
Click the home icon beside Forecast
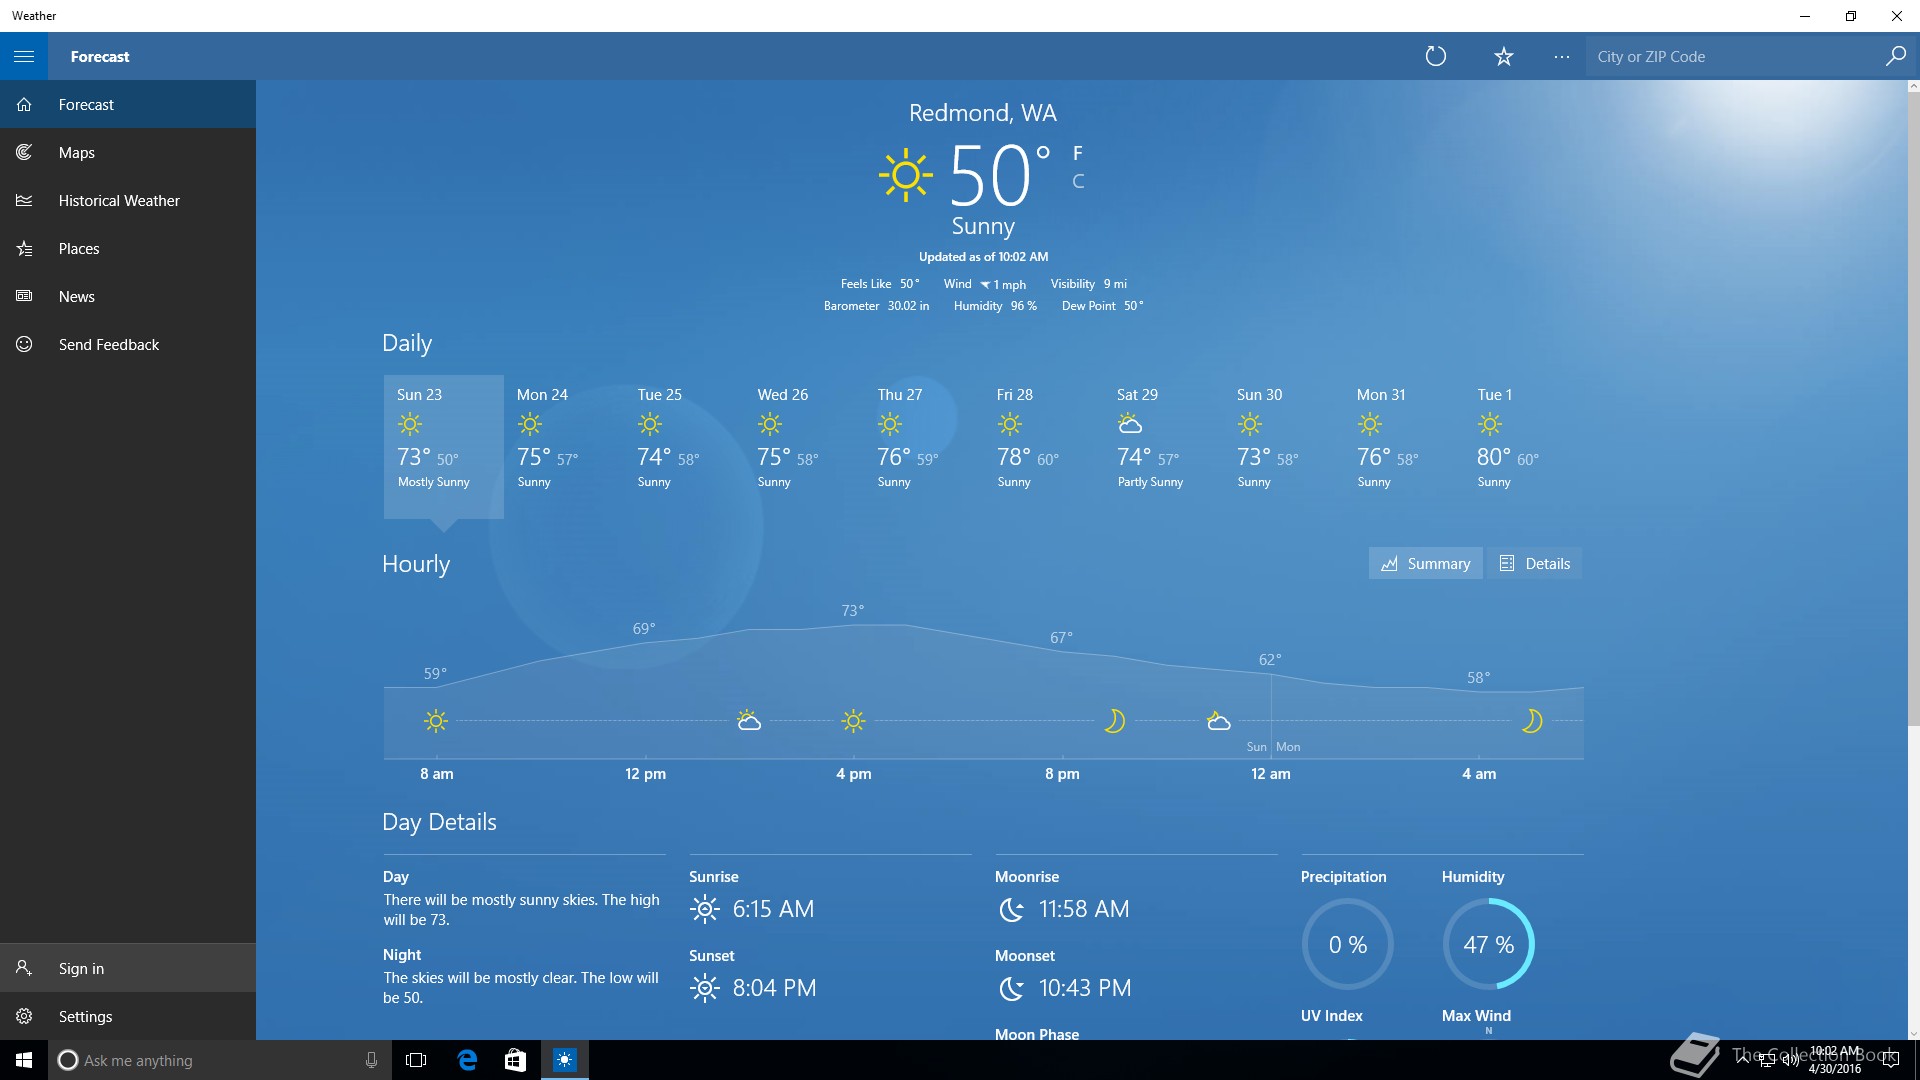pyautogui.click(x=24, y=104)
